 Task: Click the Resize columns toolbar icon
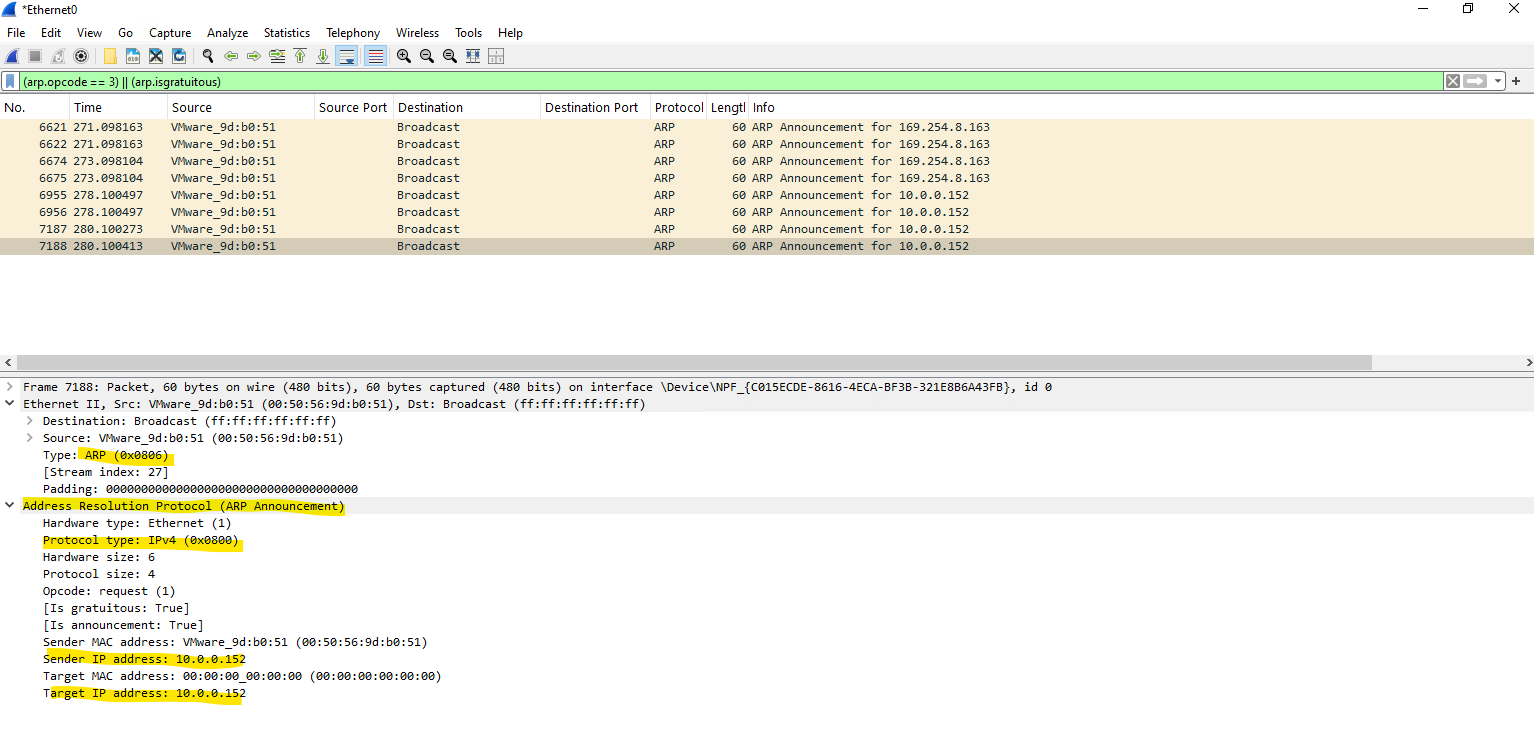[x=496, y=56]
